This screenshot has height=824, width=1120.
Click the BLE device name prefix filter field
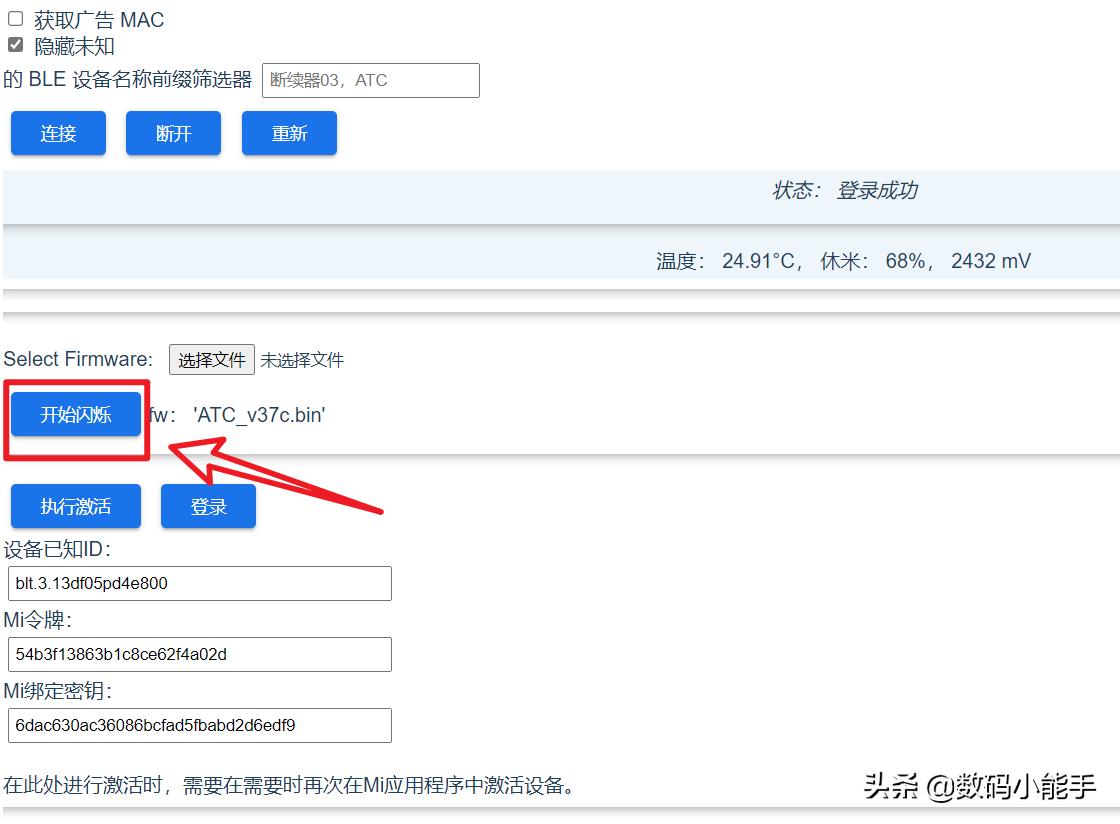coord(370,80)
